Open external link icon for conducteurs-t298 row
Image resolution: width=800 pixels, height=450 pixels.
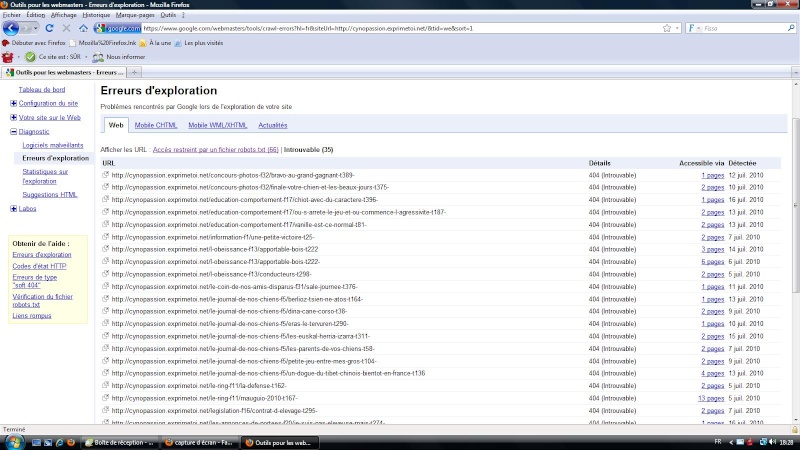point(106,274)
